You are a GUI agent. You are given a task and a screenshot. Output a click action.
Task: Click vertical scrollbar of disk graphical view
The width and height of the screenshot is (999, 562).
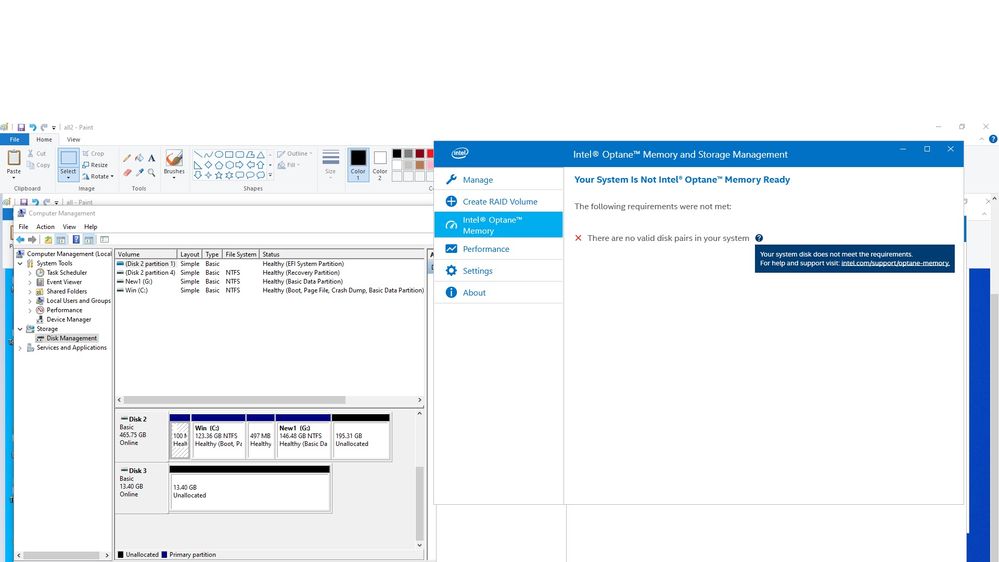(x=419, y=503)
